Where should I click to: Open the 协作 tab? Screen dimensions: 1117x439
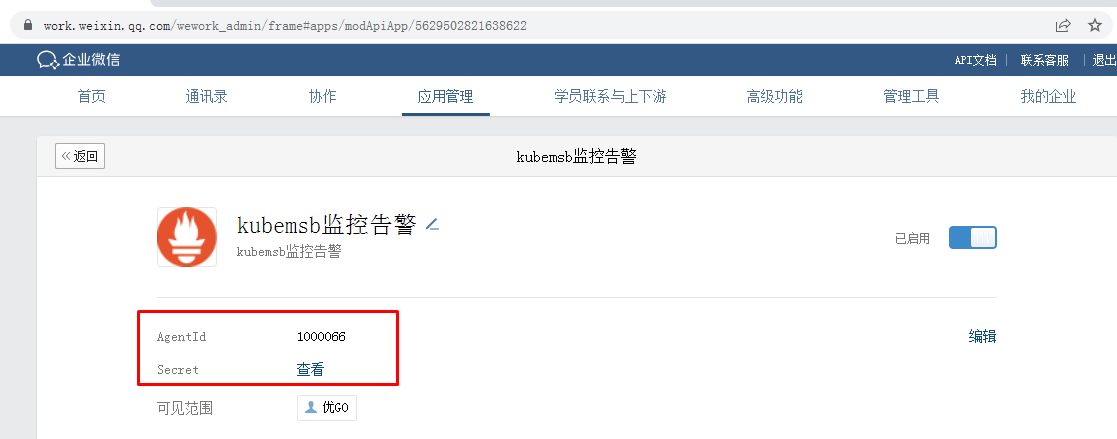pos(323,97)
